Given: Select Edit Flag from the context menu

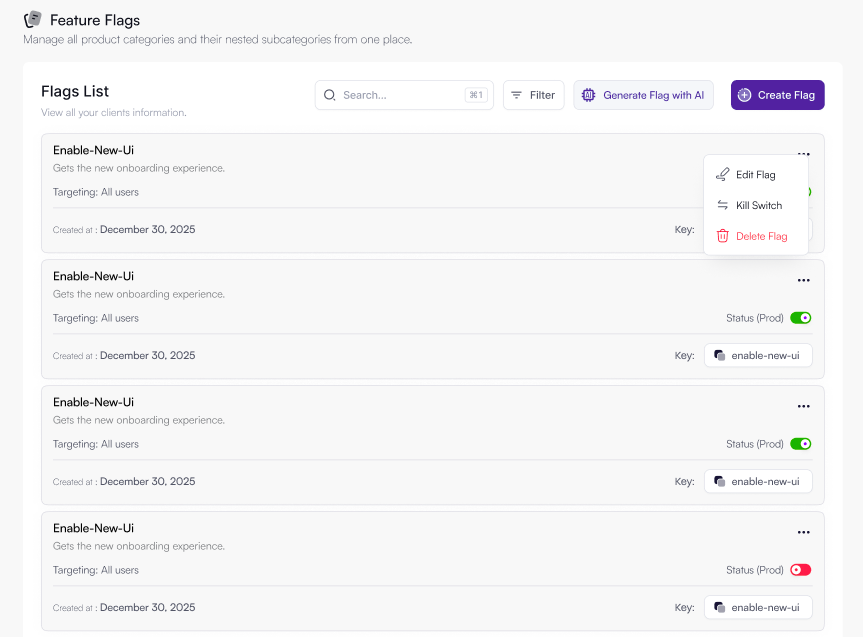Looking at the screenshot, I should click(755, 173).
